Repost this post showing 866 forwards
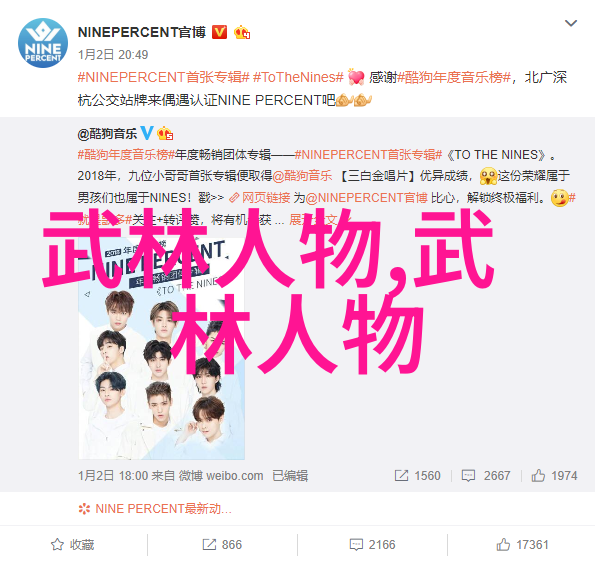The height and width of the screenshot is (562, 595). [x=222, y=545]
